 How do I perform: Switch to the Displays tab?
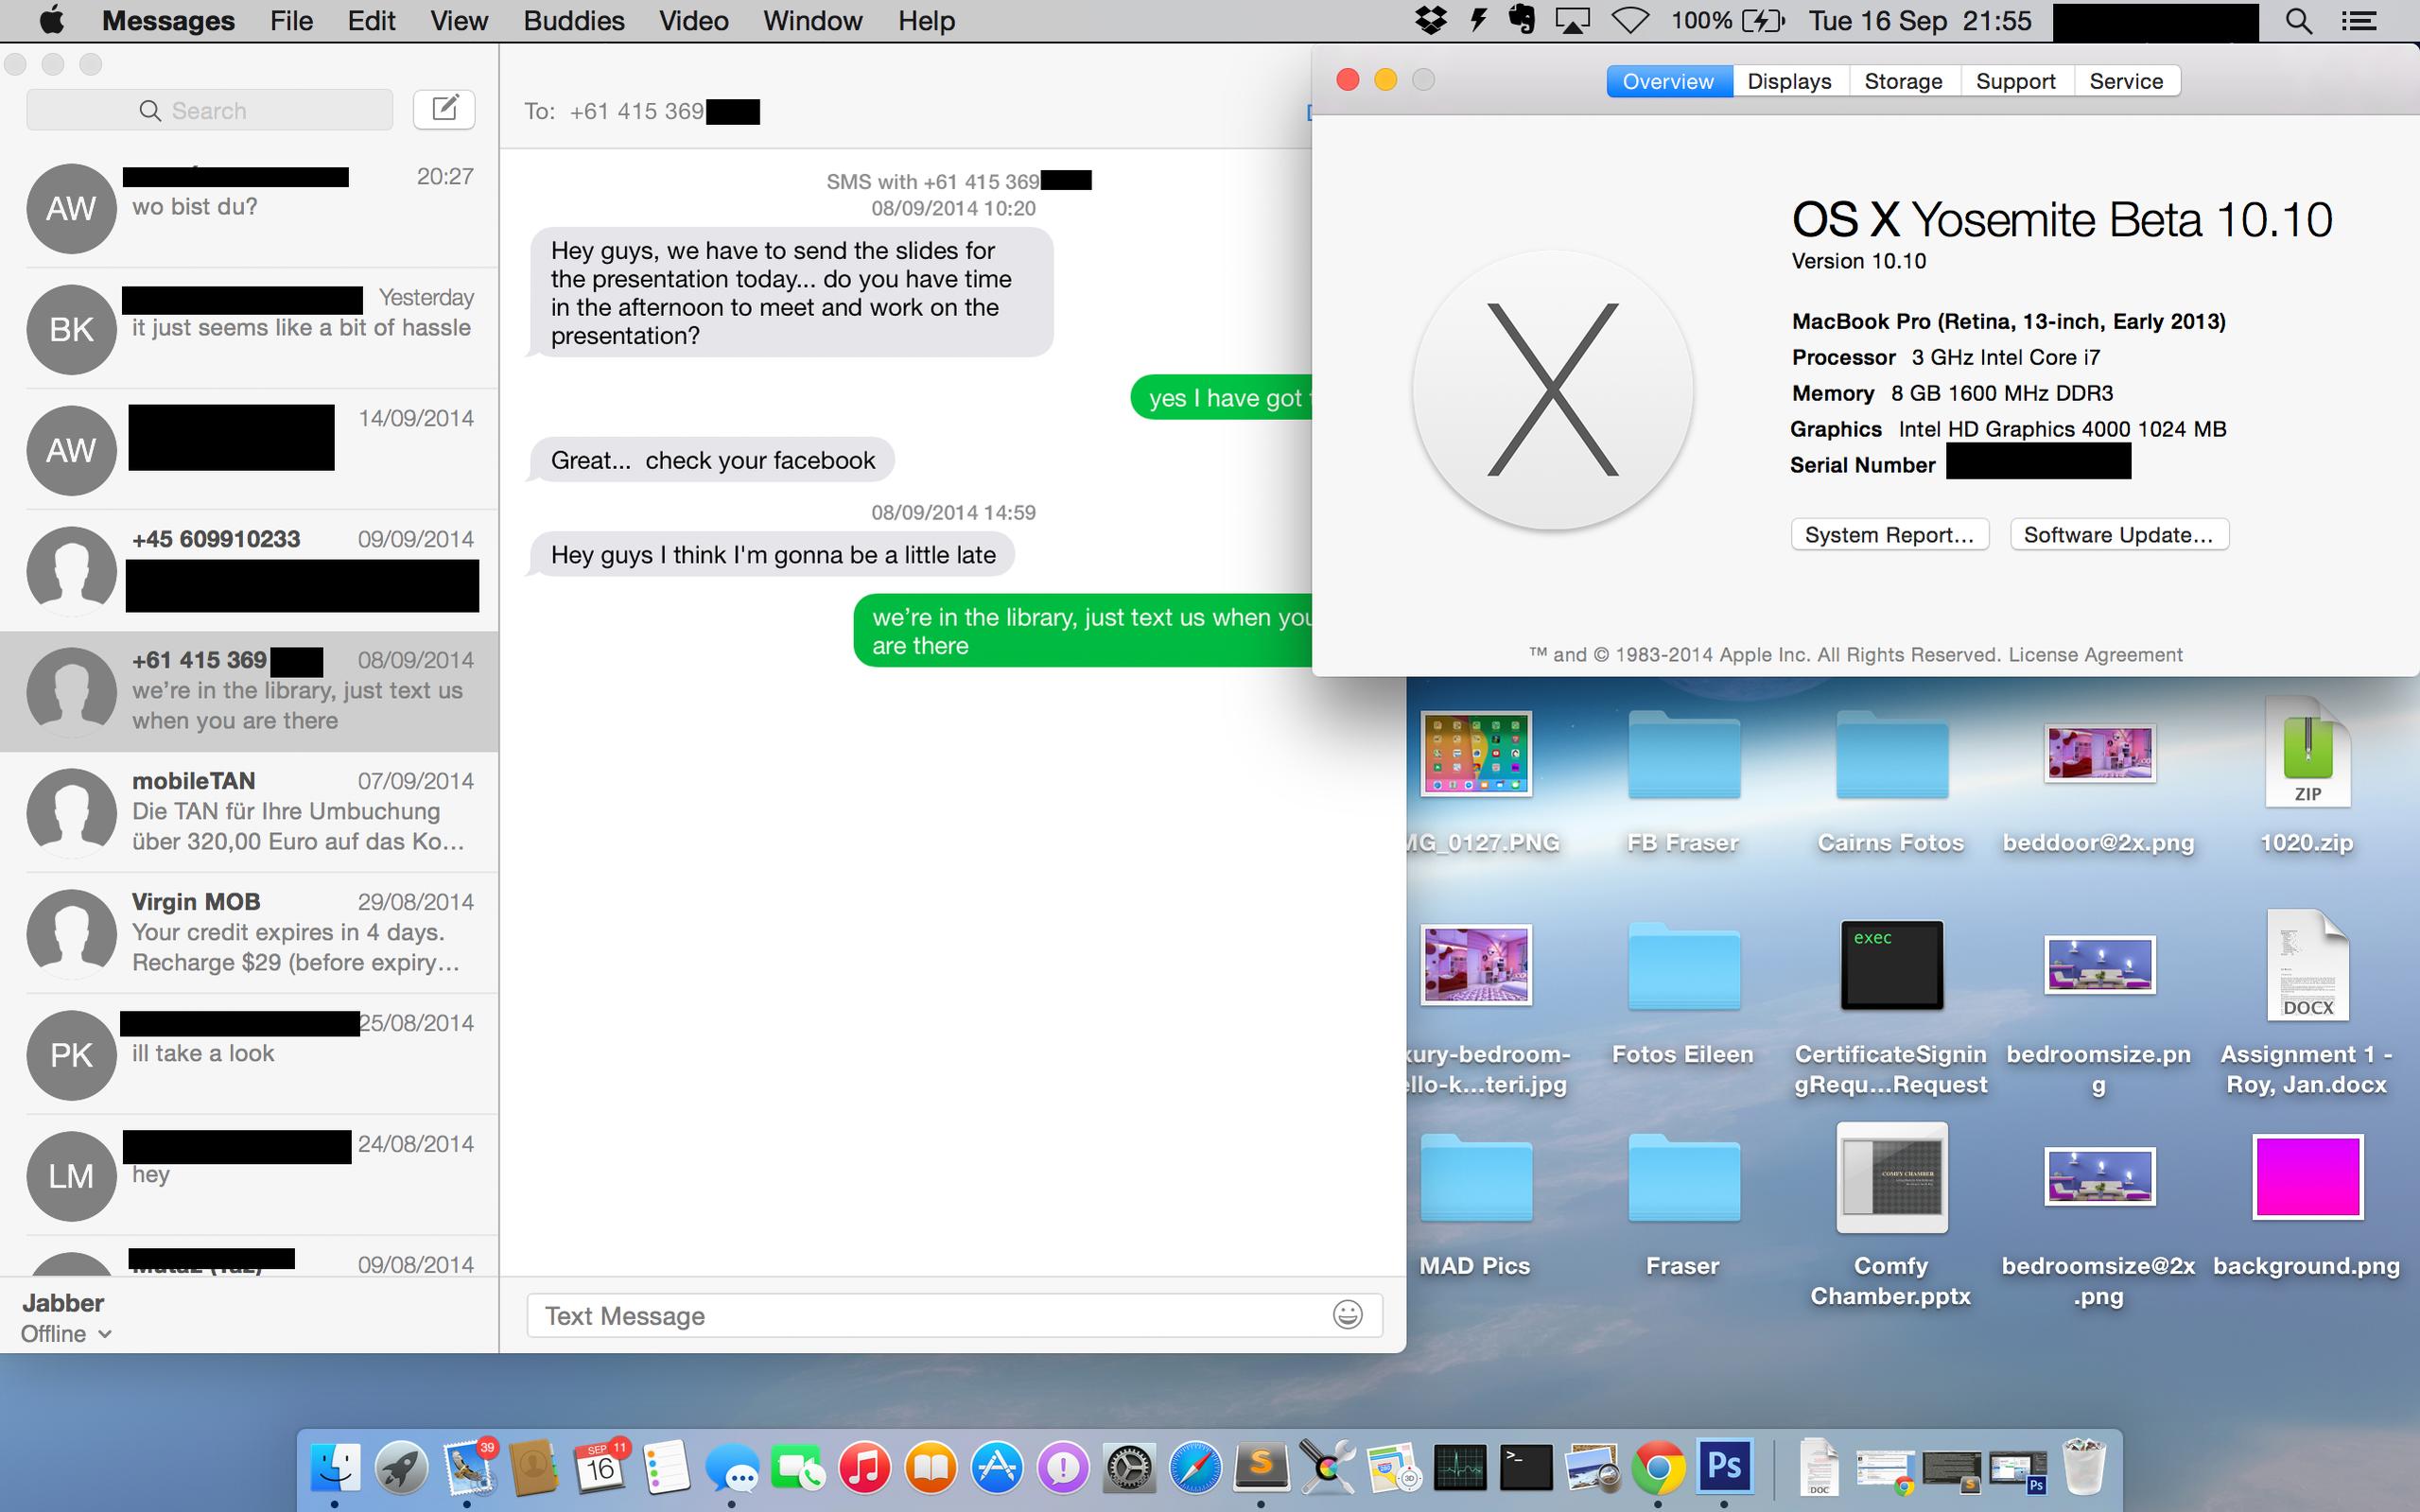point(1789,81)
